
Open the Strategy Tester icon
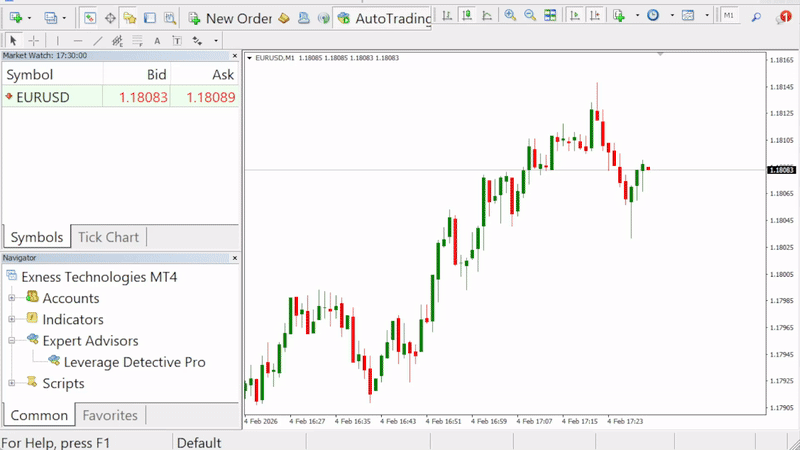tap(169, 18)
